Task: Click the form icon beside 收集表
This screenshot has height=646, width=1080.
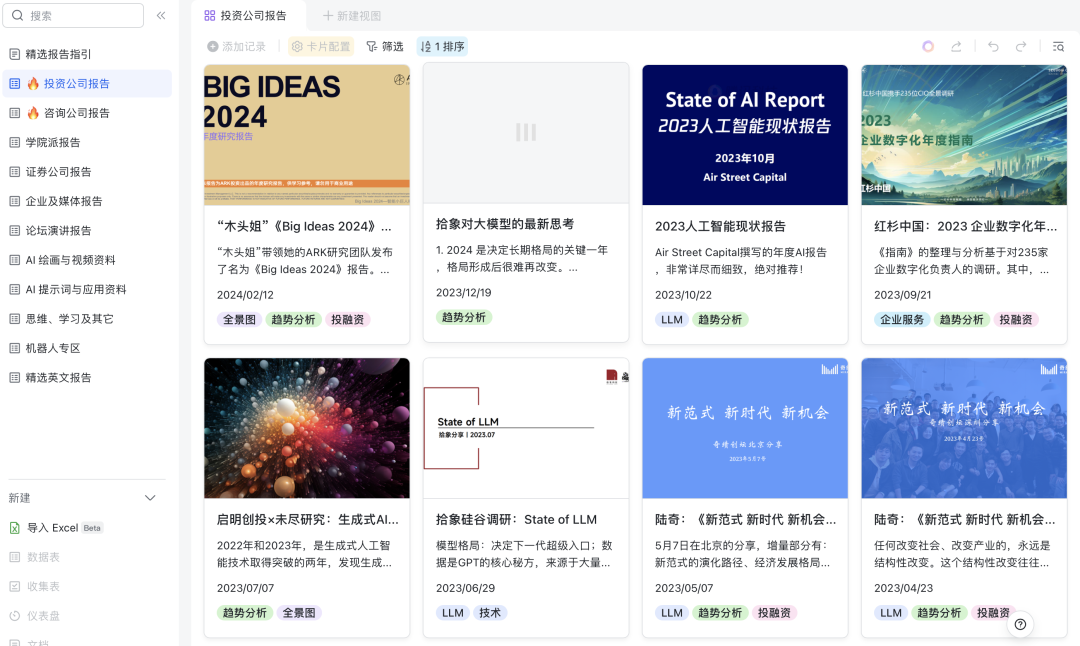Action: coord(14,587)
